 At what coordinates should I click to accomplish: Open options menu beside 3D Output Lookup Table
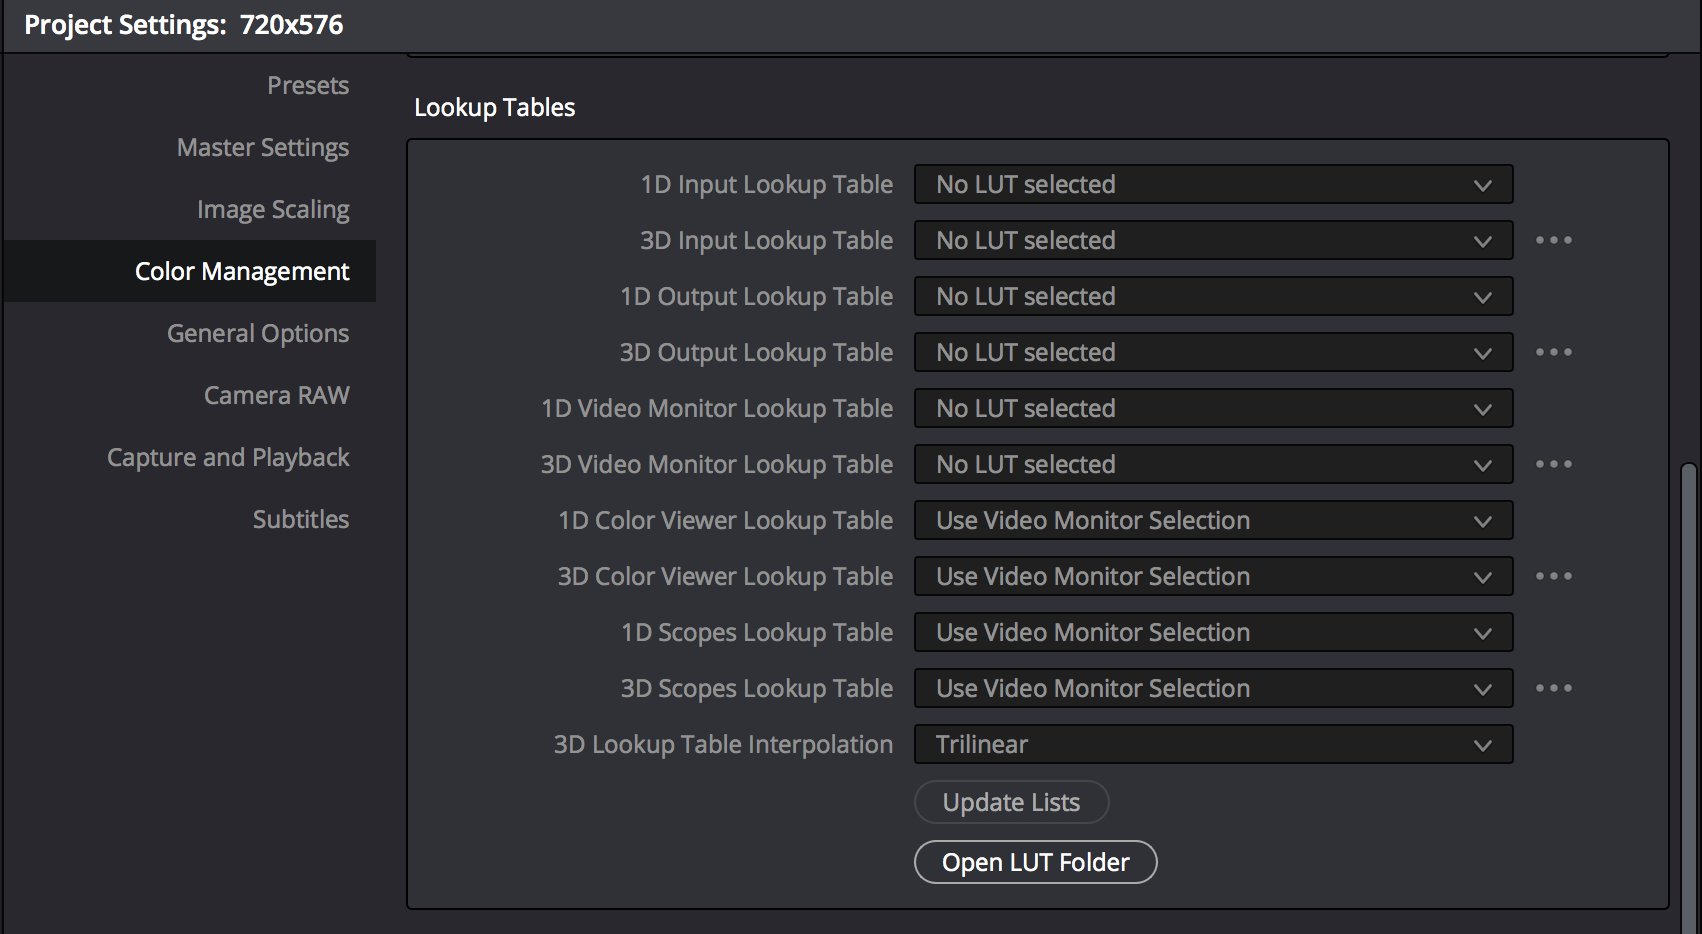pos(1553,352)
